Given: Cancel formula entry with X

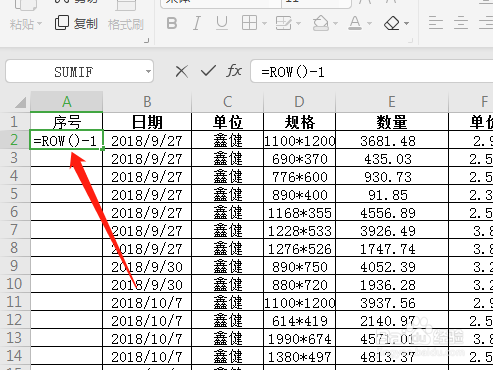Looking at the screenshot, I should coord(182,71).
